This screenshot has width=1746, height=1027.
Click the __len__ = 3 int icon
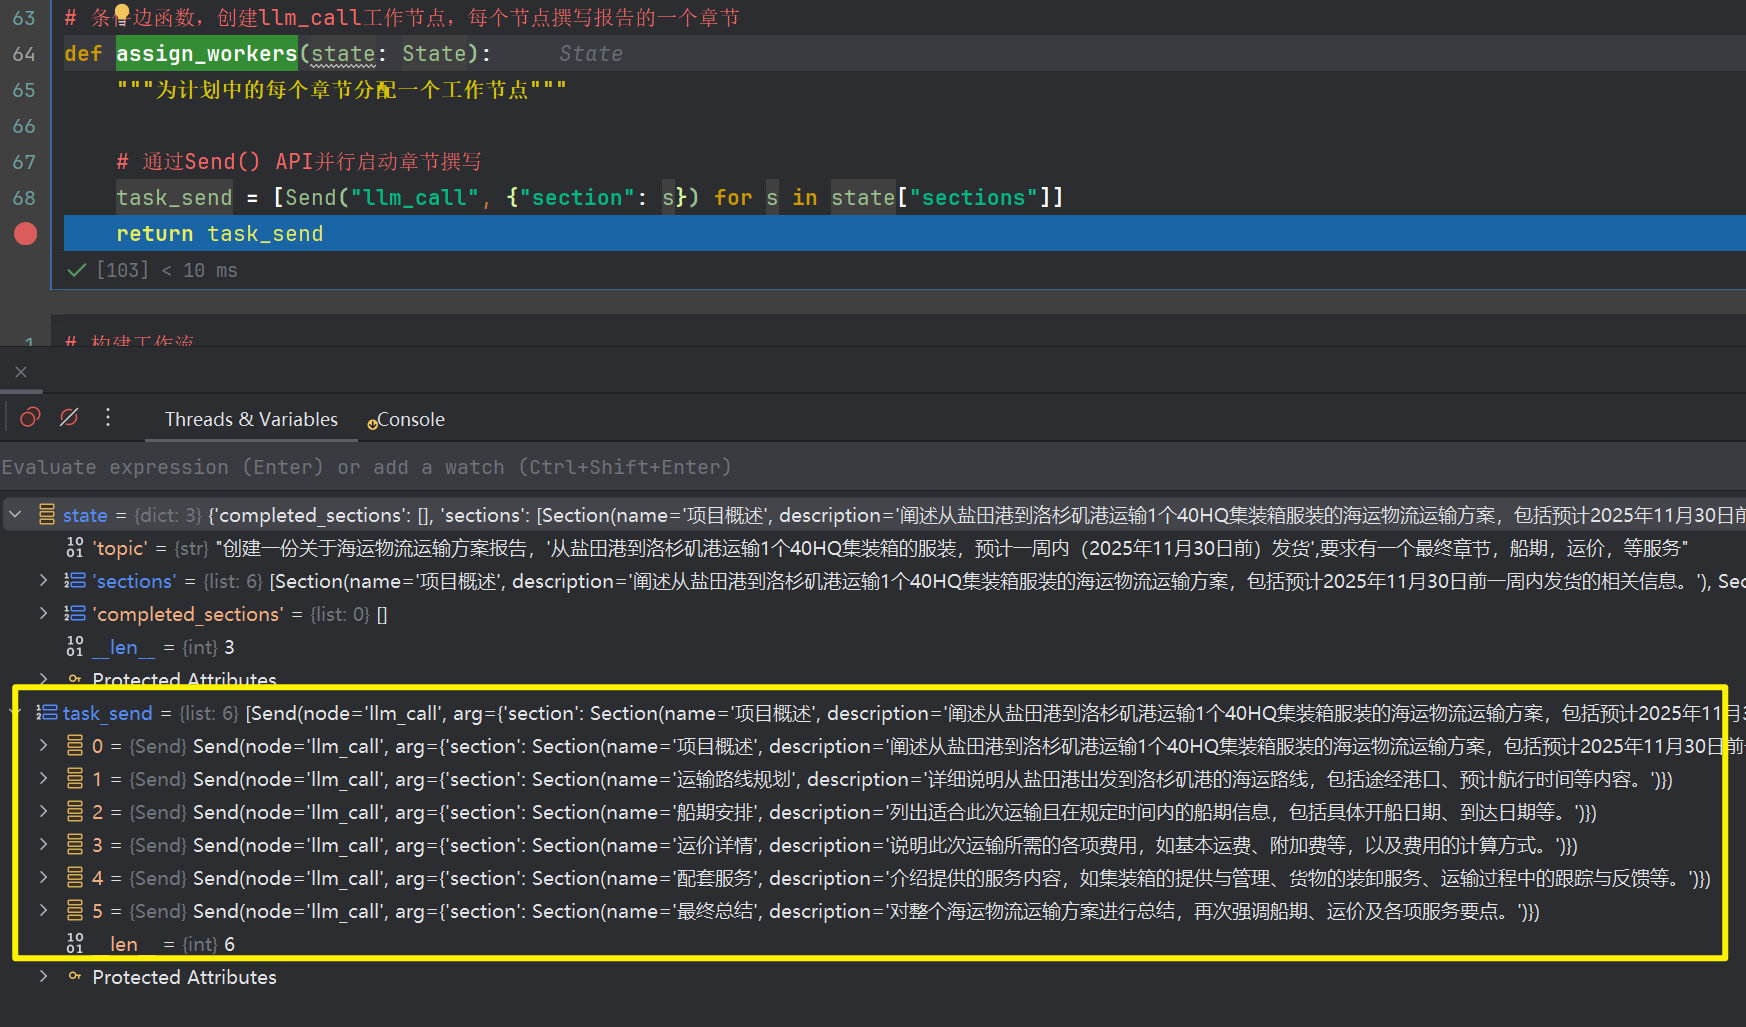click(75, 647)
